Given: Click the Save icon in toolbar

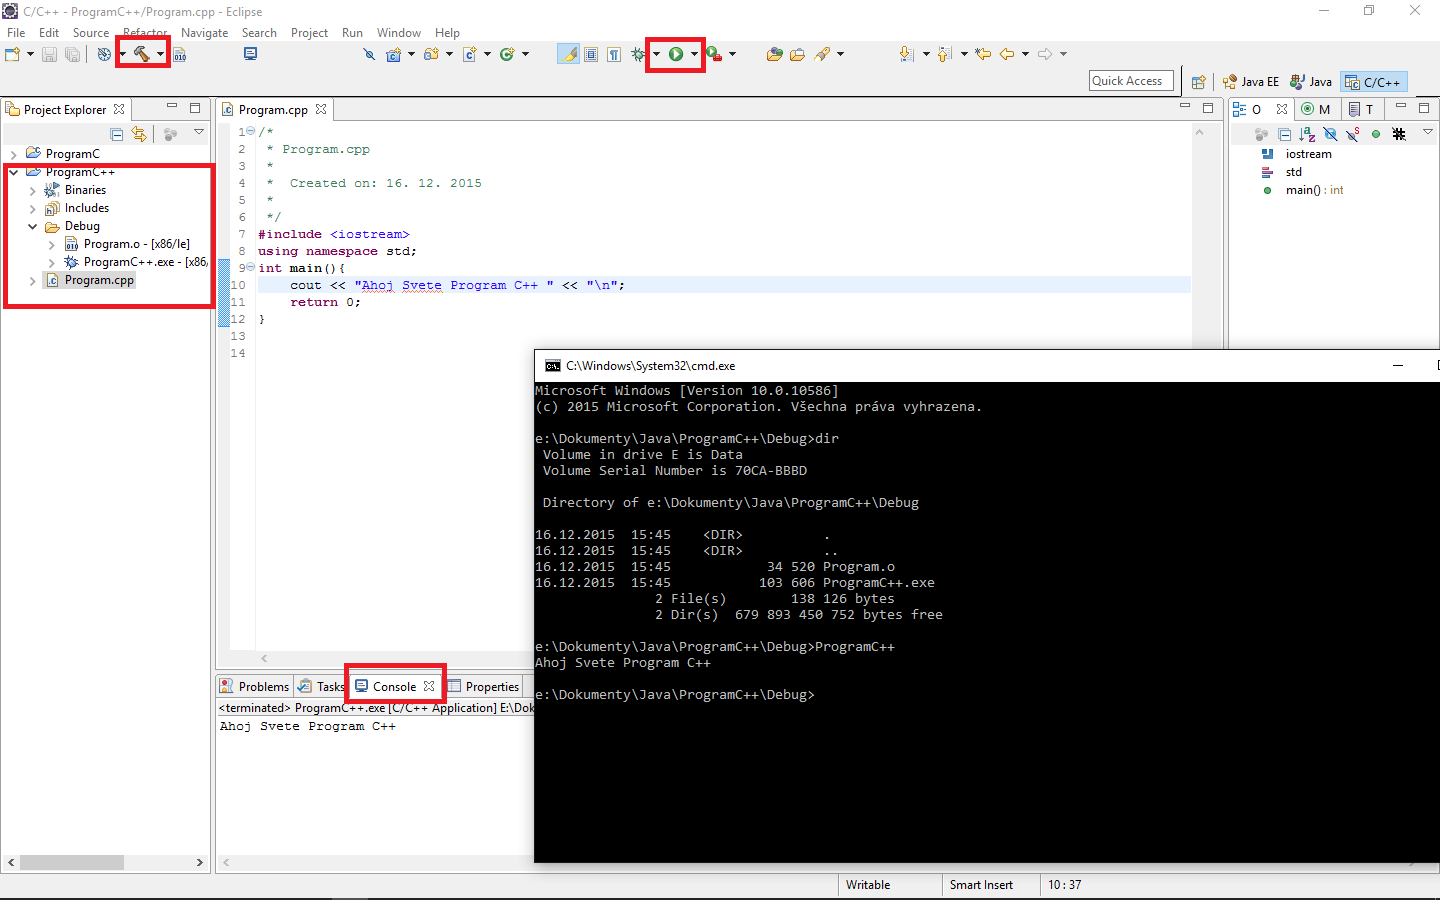Looking at the screenshot, I should click(49, 54).
